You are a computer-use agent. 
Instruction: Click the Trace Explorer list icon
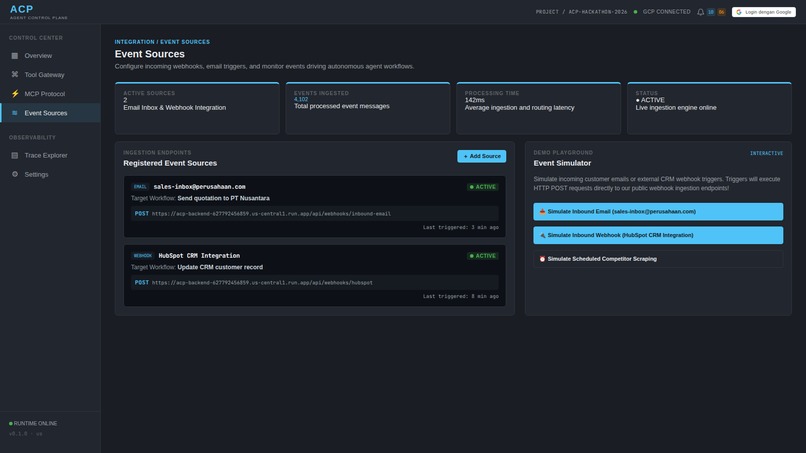tap(14, 155)
